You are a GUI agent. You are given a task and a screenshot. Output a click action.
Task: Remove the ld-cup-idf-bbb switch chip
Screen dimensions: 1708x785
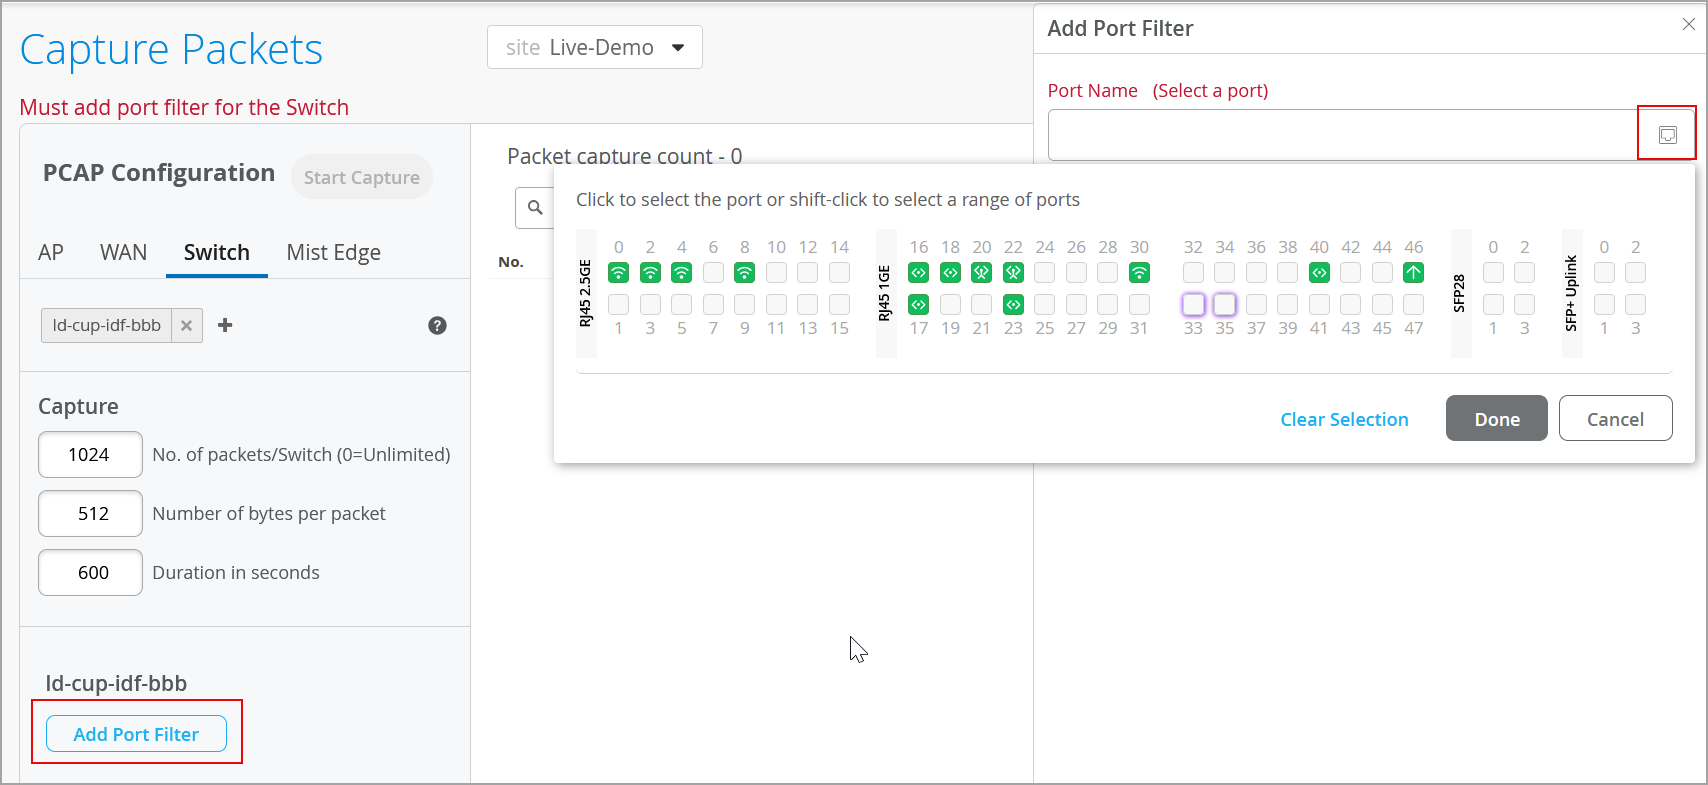pos(186,325)
